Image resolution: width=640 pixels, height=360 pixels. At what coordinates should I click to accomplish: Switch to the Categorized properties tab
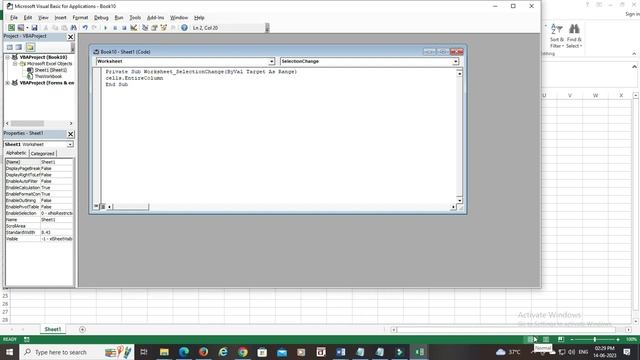tap(42, 153)
